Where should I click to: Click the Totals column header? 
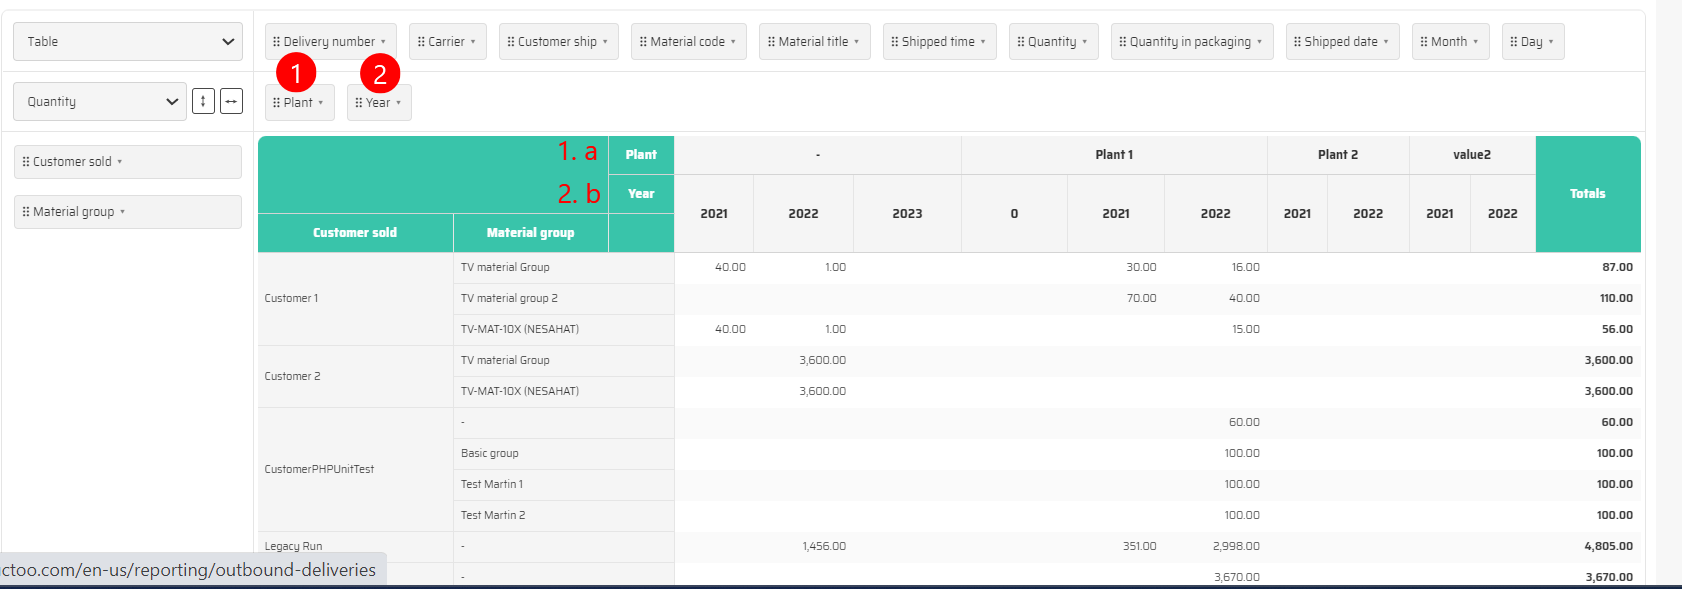(x=1587, y=194)
